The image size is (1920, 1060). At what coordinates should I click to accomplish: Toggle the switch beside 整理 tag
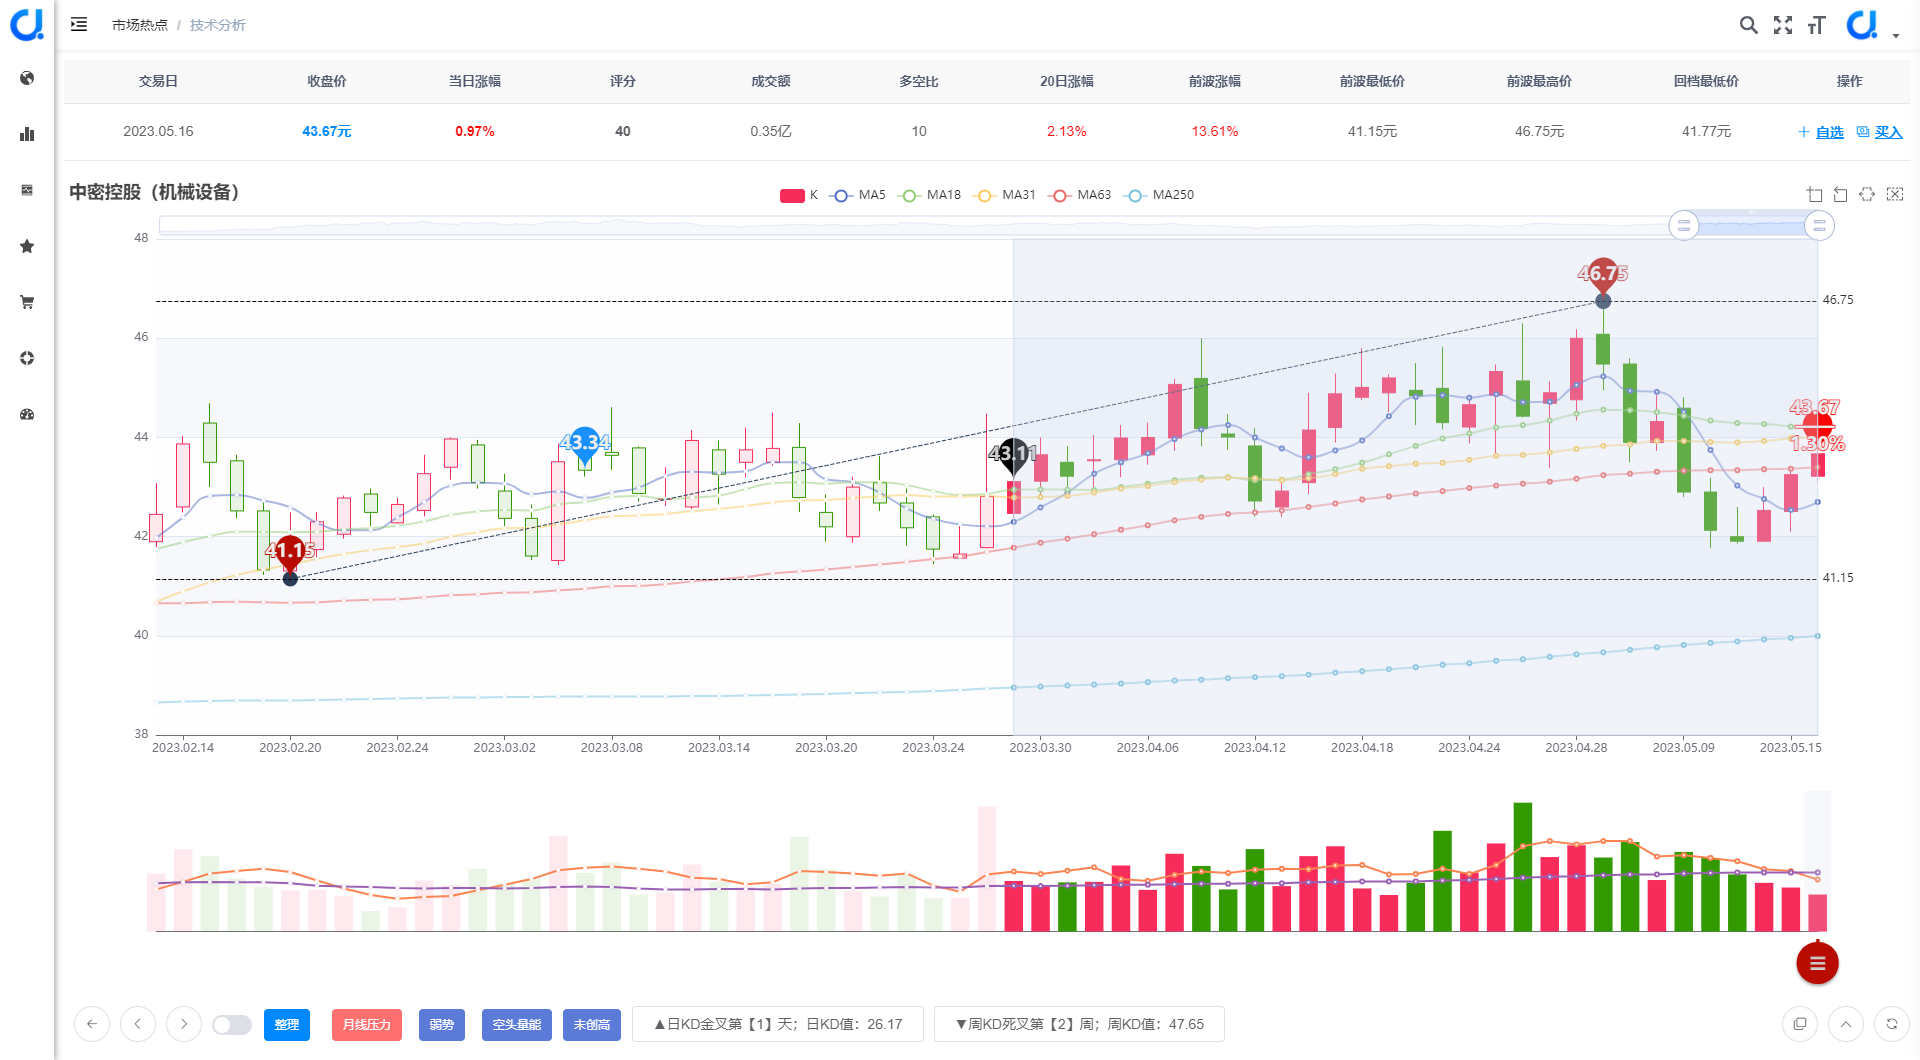click(232, 1025)
